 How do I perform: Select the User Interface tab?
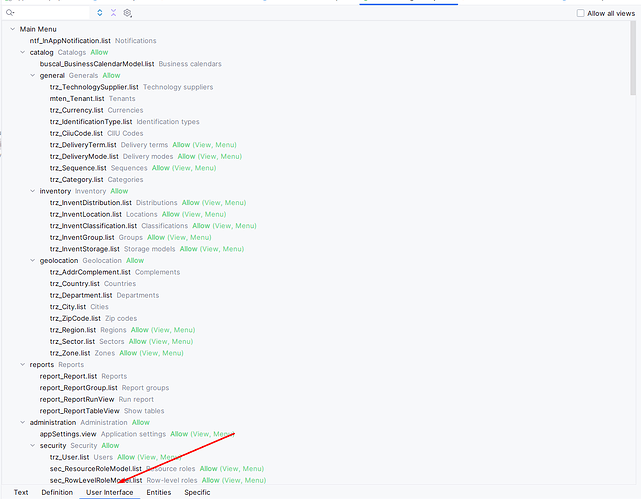pos(110,492)
